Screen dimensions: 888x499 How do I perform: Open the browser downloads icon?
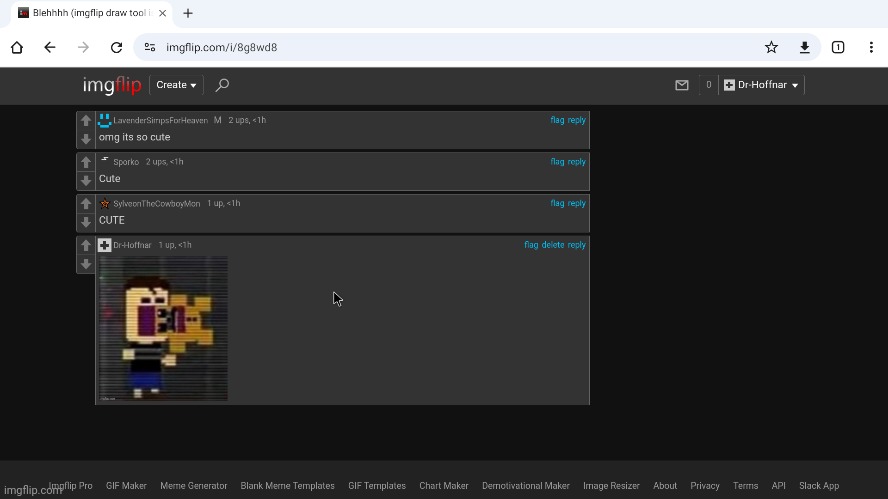[x=804, y=47]
